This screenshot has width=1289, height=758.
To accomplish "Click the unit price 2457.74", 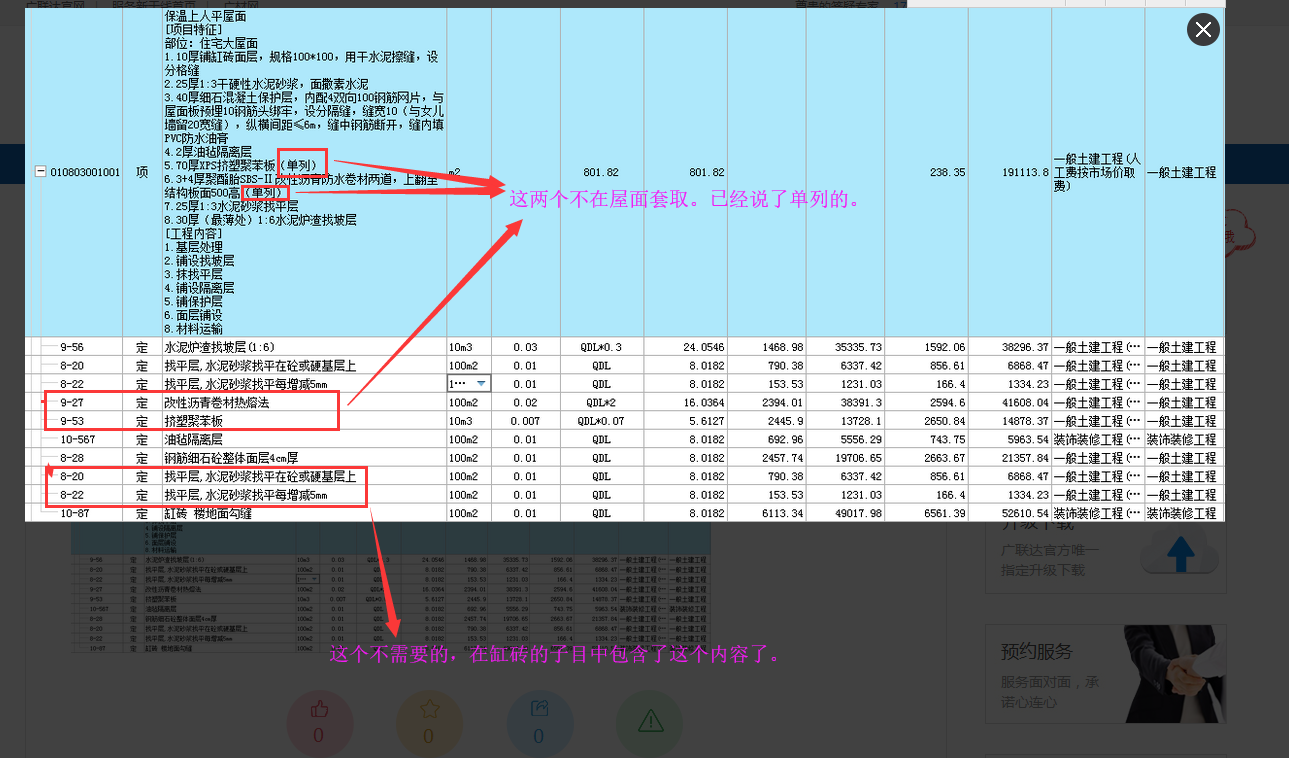I will coord(782,458).
